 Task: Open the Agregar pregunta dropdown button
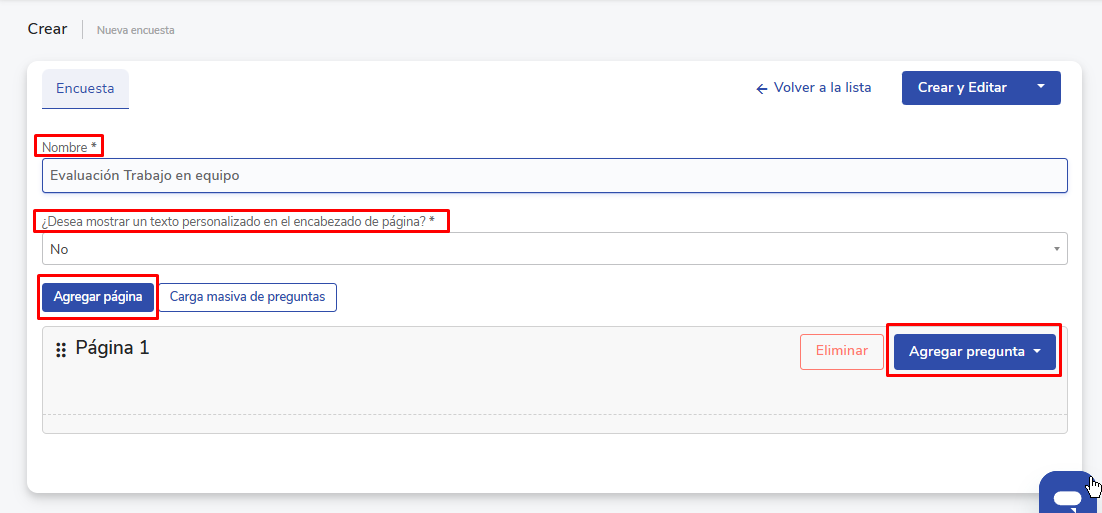(966, 352)
